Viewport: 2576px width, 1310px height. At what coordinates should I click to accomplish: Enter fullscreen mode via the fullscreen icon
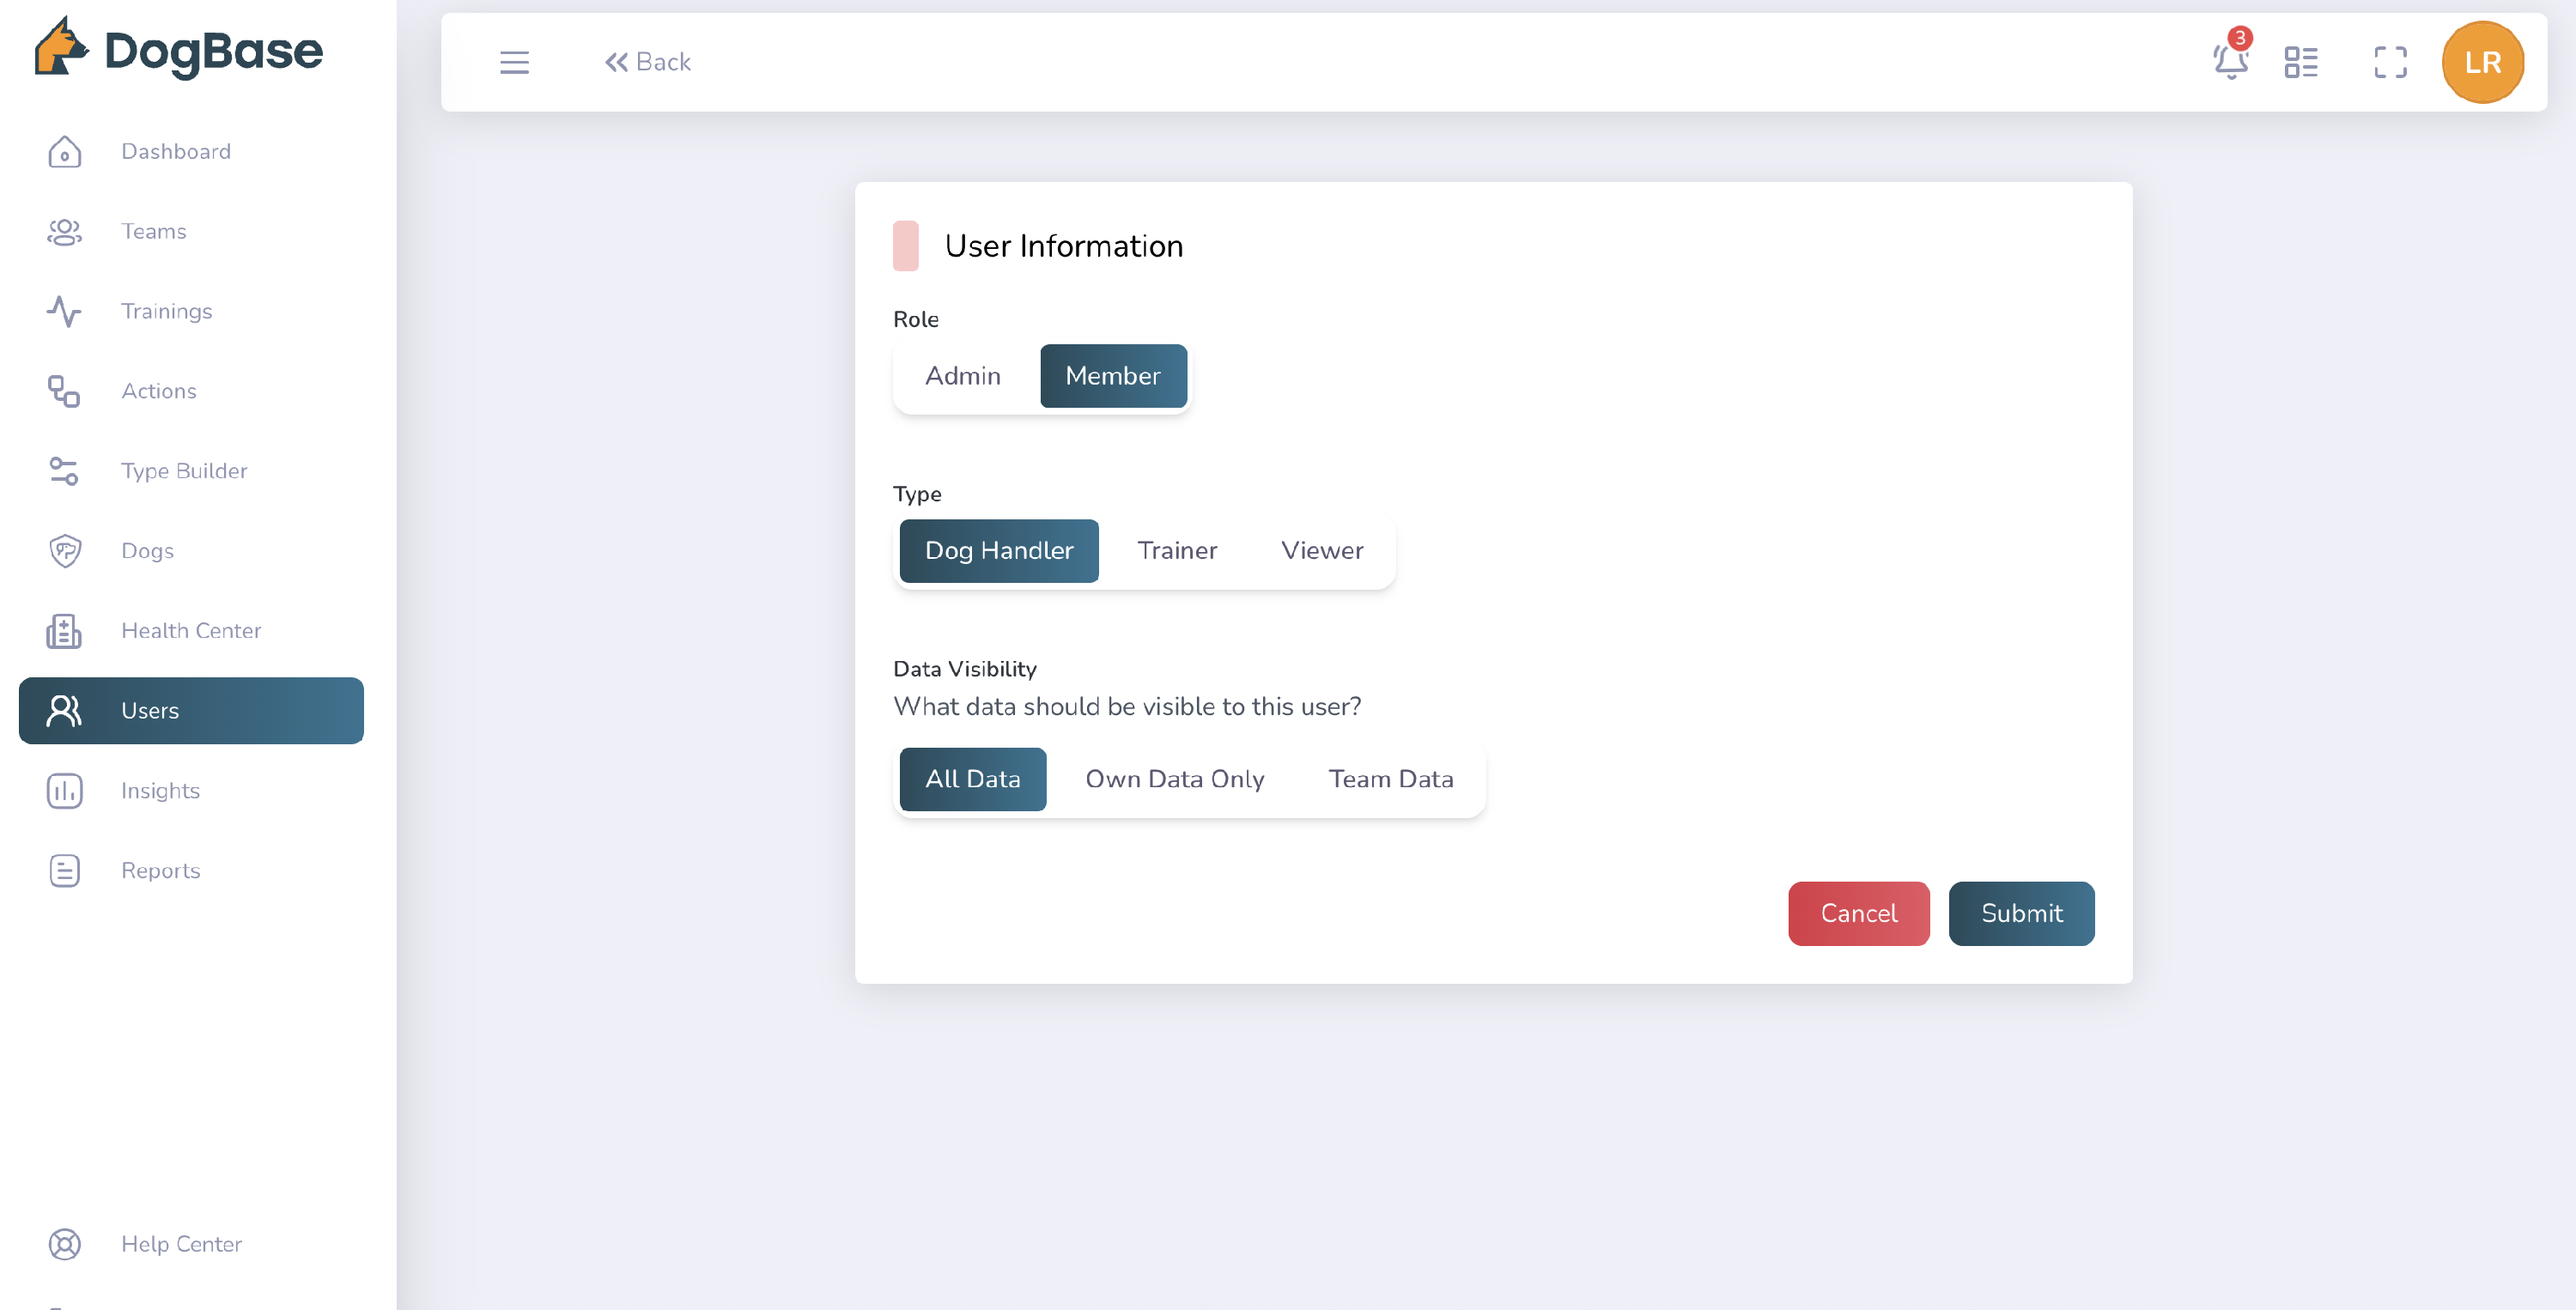click(x=2390, y=62)
